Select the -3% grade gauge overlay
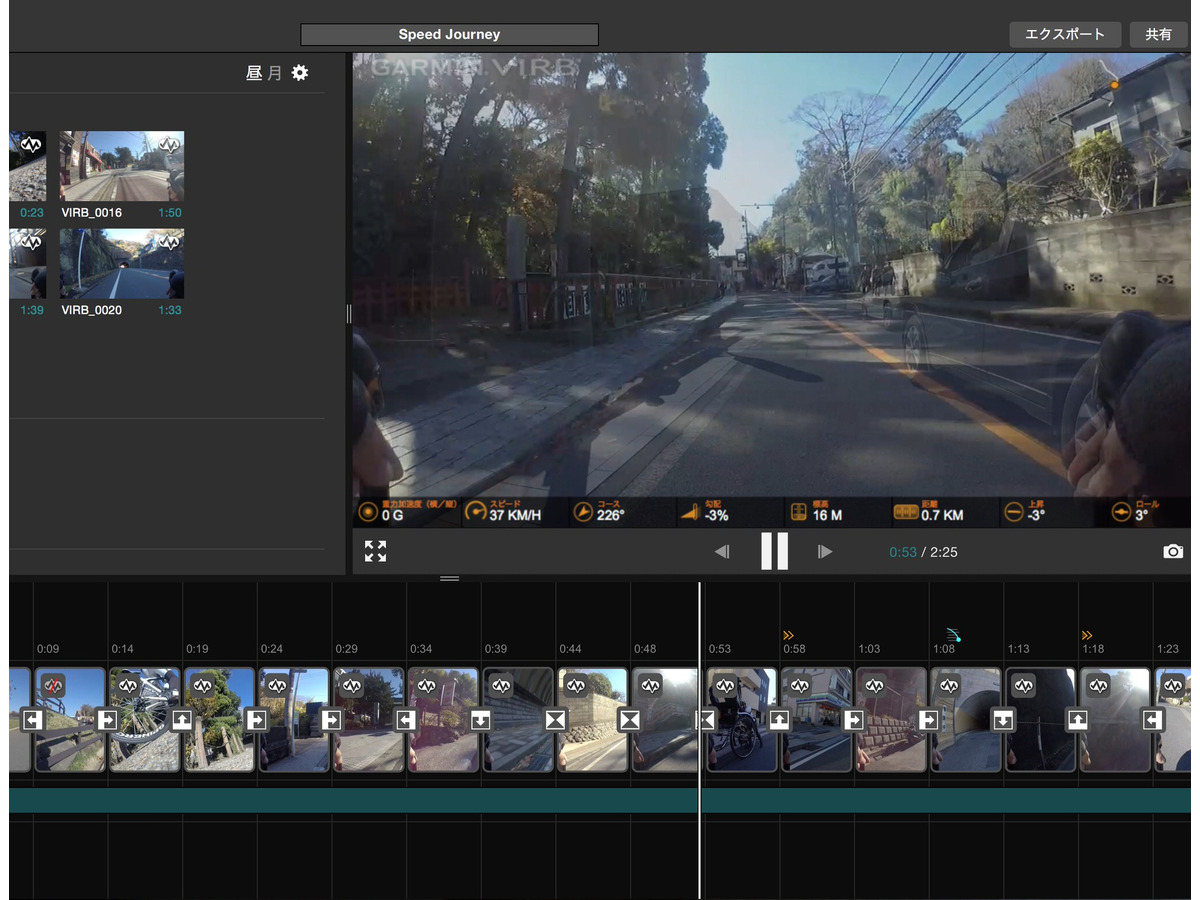The width and height of the screenshot is (1200, 900). pos(704,512)
